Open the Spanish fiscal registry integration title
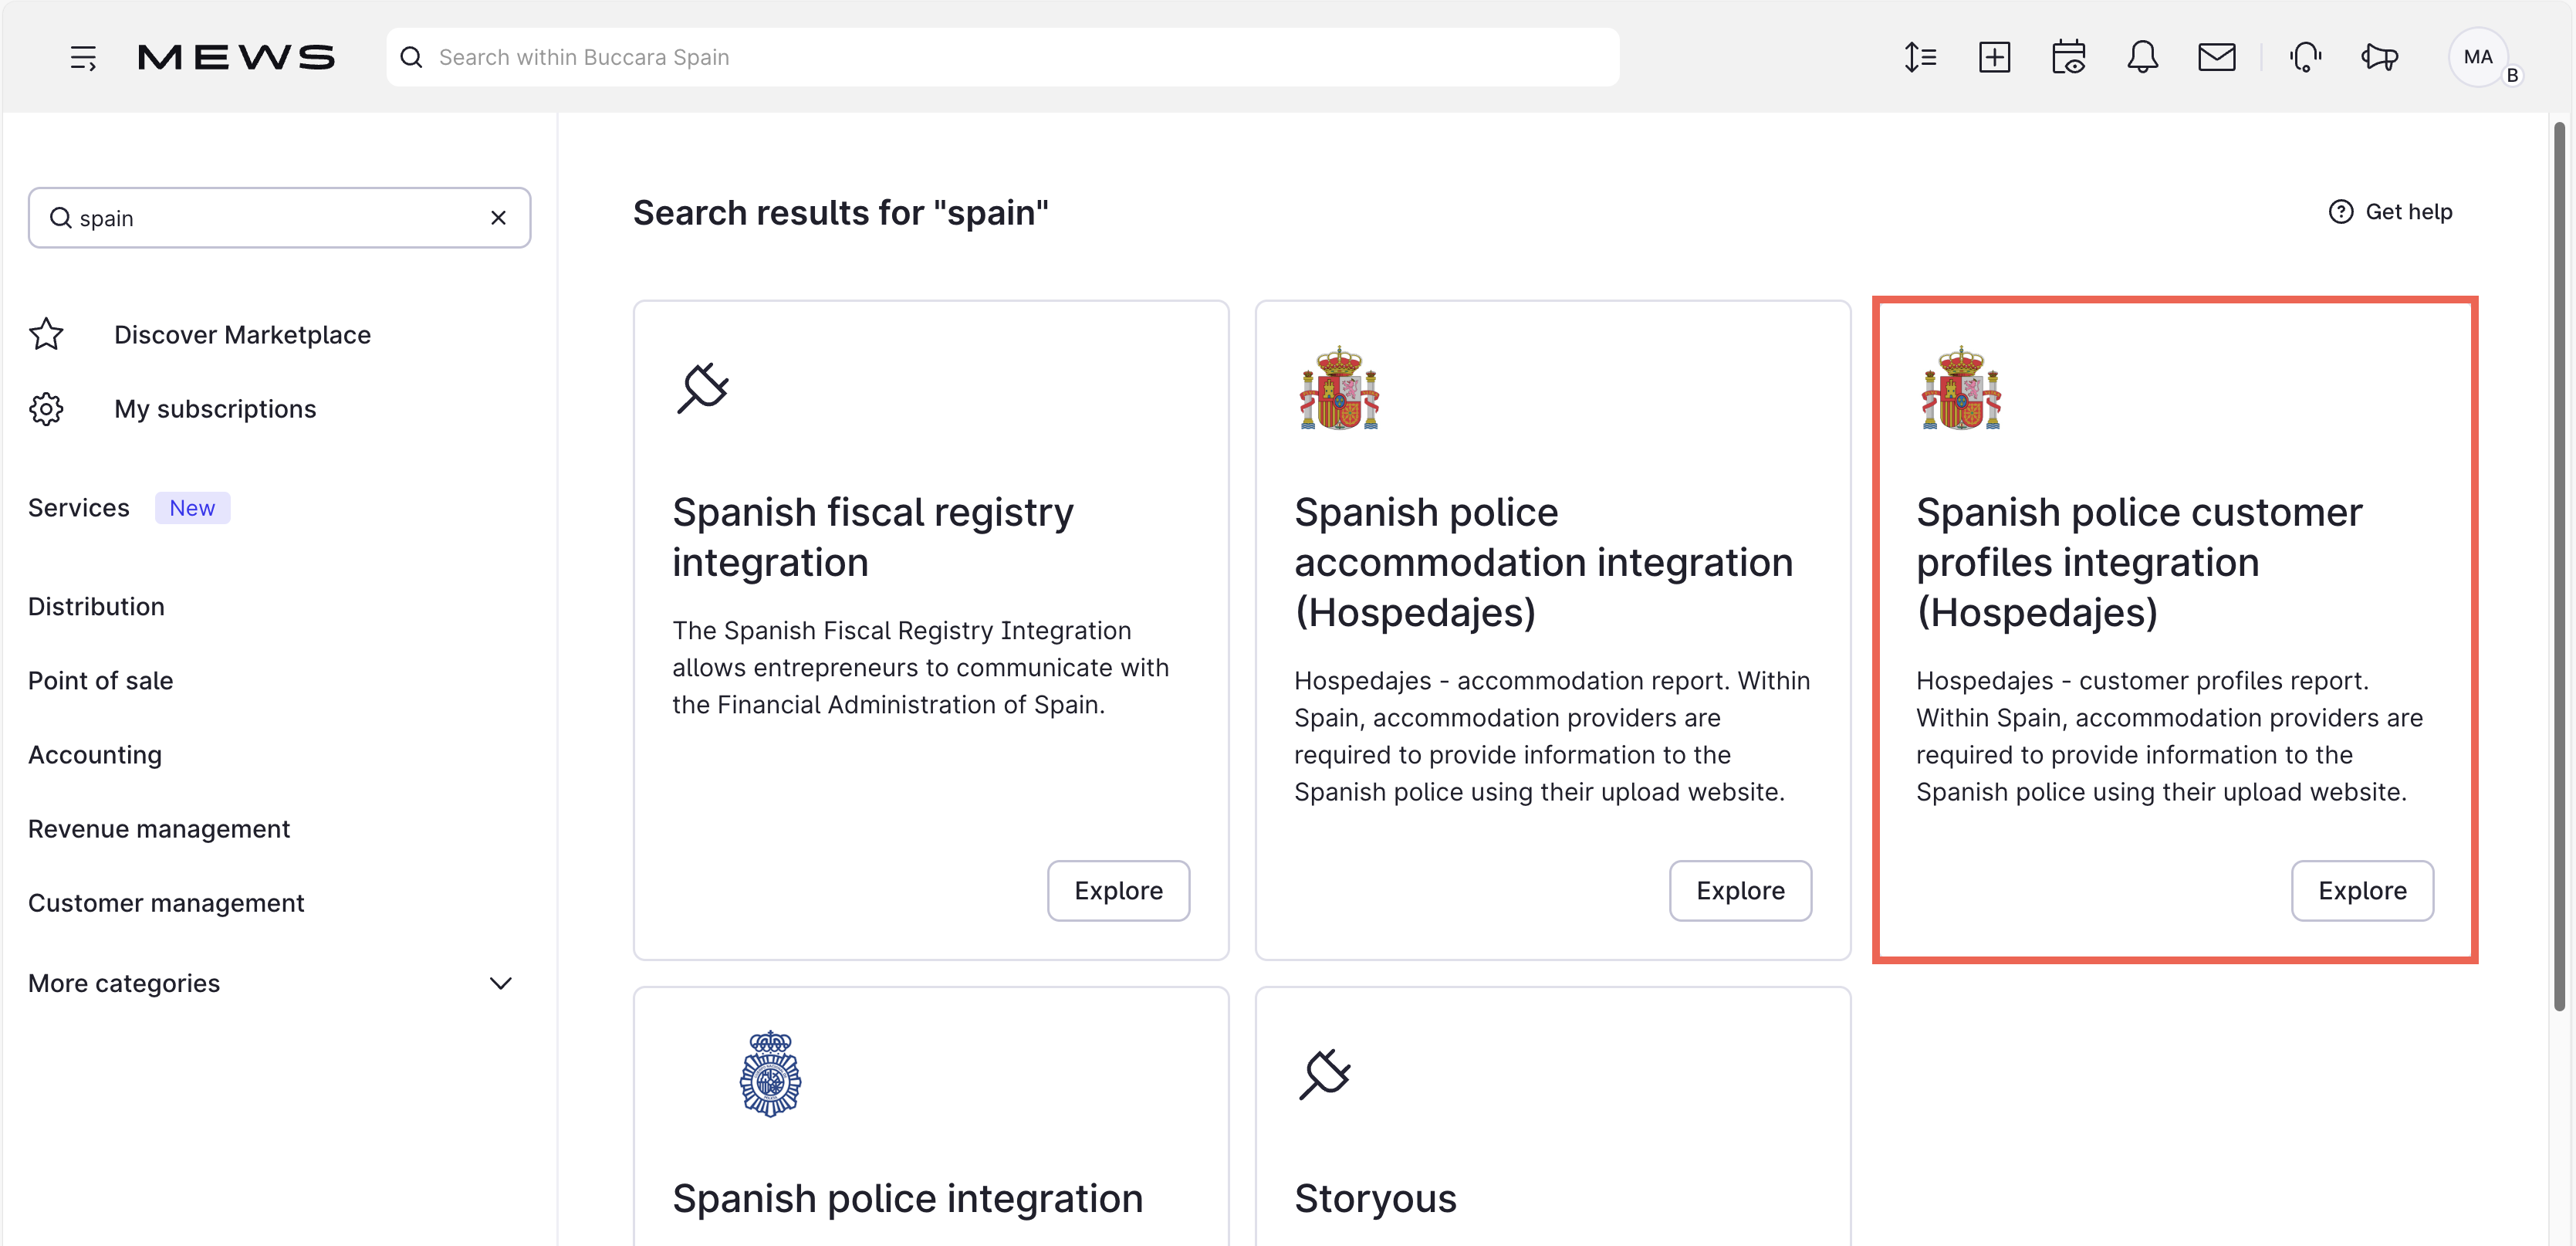Viewport: 2576px width, 1246px height. click(x=872, y=537)
